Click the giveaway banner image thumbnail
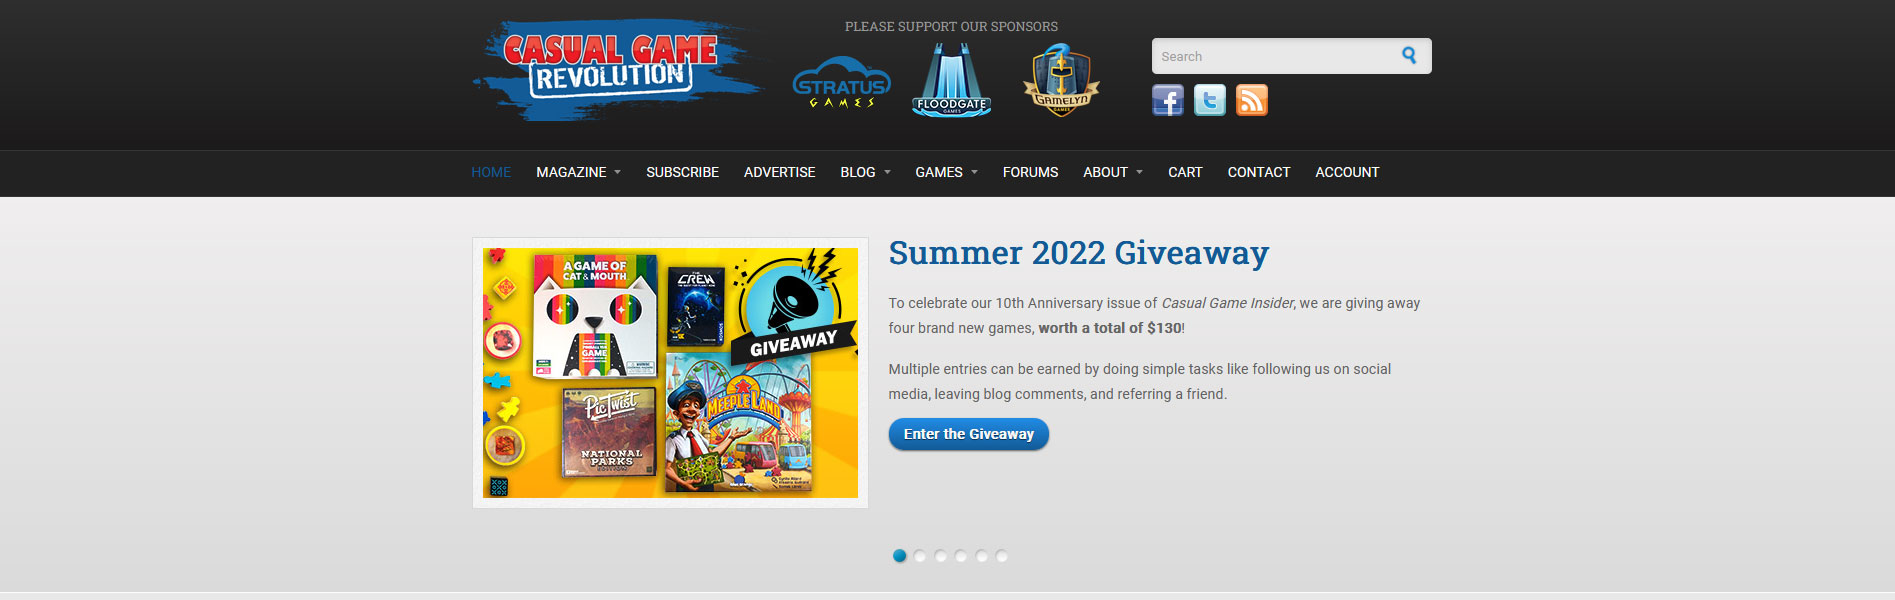The width and height of the screenshot is (1895, 600). point(670,373)
